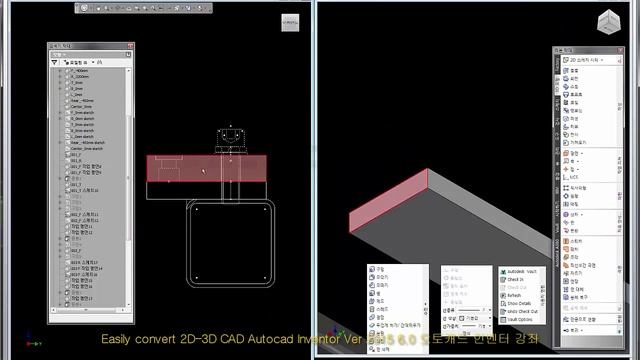Select the 스레드 (Thread) tool
Viewport: 640px width, 360px height.
[378, 309]
